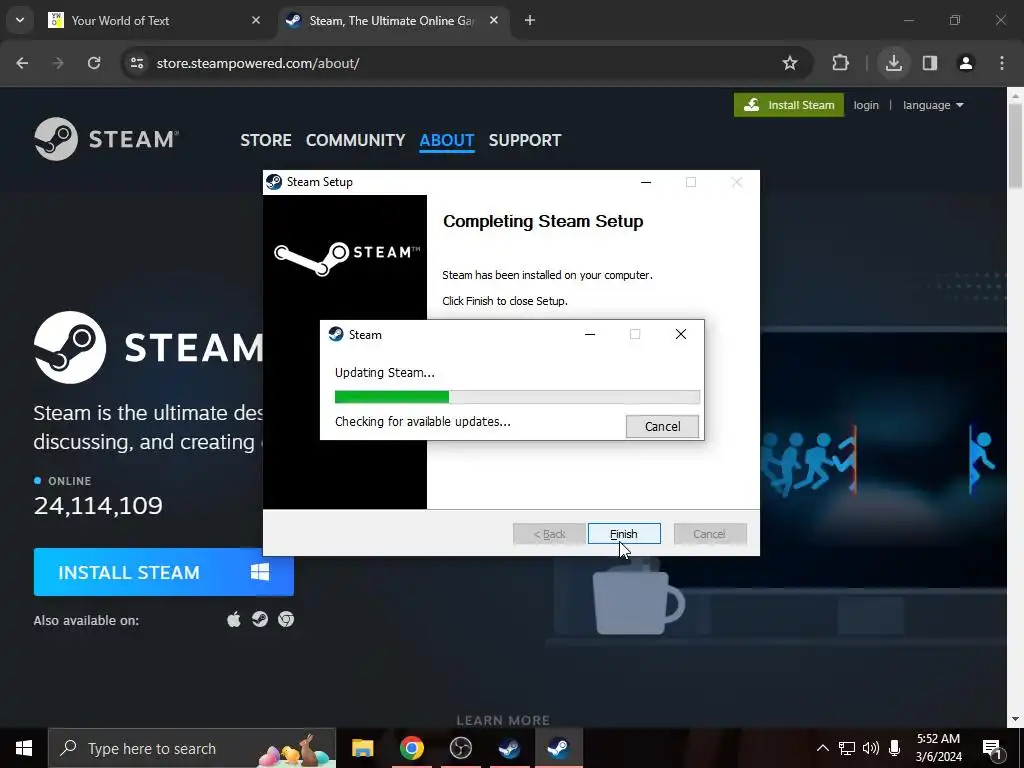Click the Steam logo in page header
1024x768 pixels.
(106, 139)
